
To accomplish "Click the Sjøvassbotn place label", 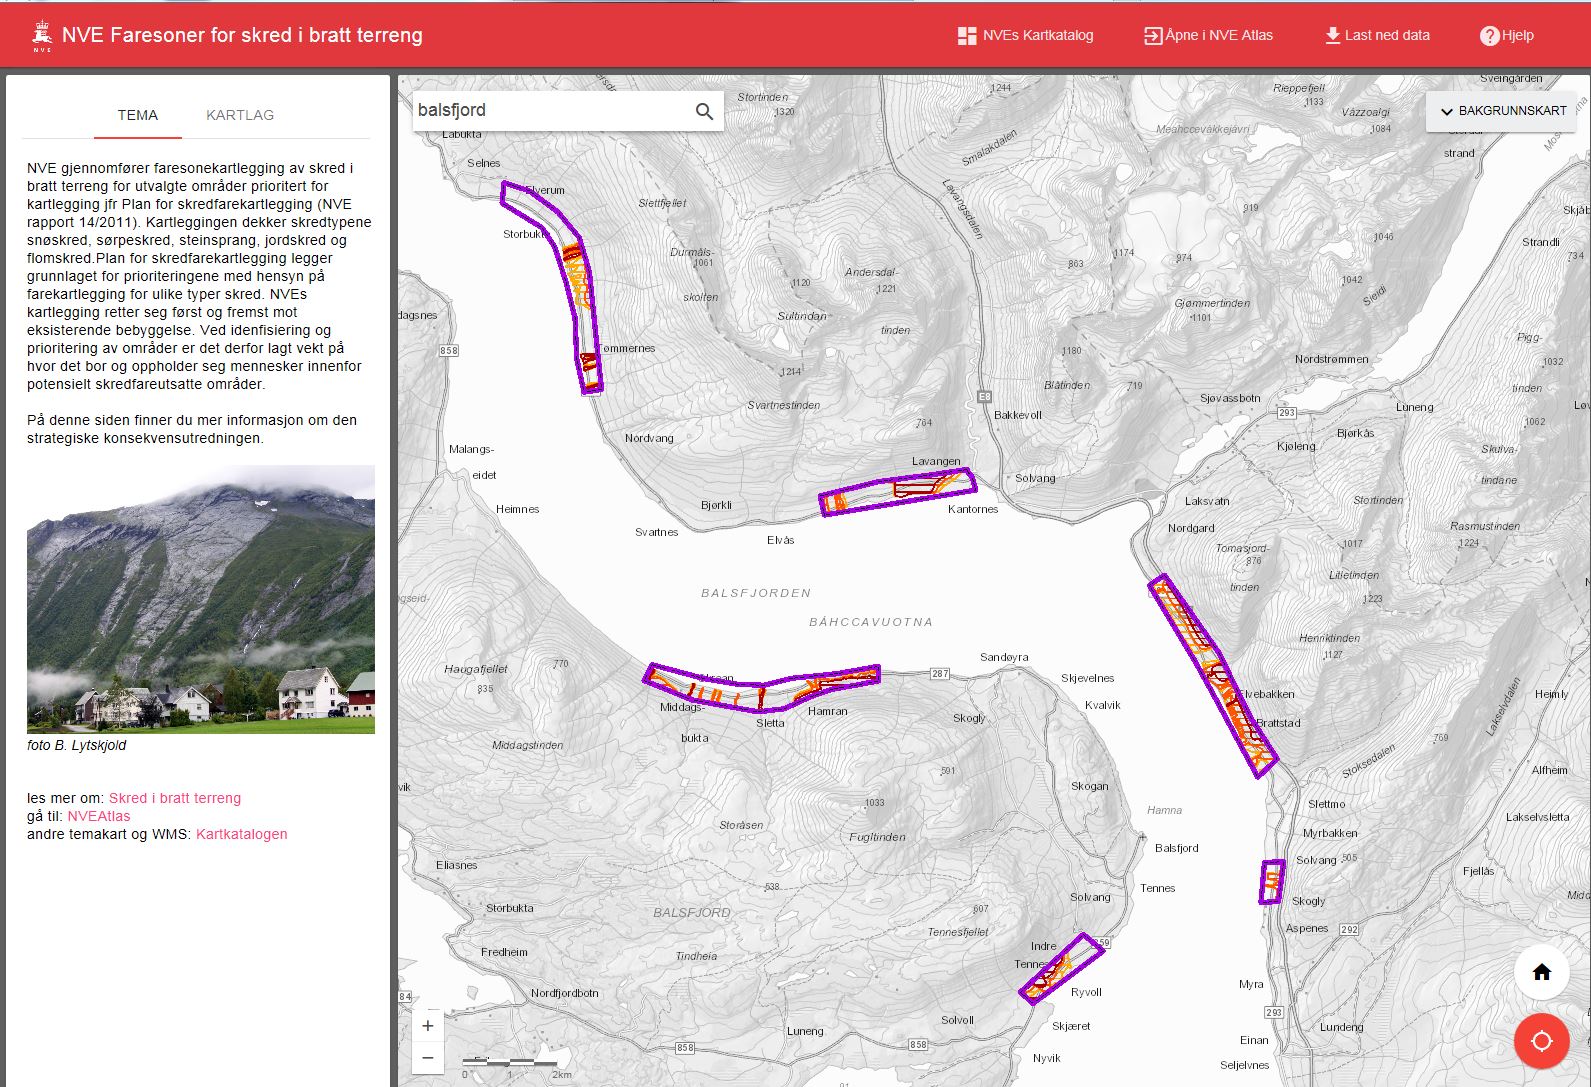I will pyautogui.click(x=1230, y=398).
